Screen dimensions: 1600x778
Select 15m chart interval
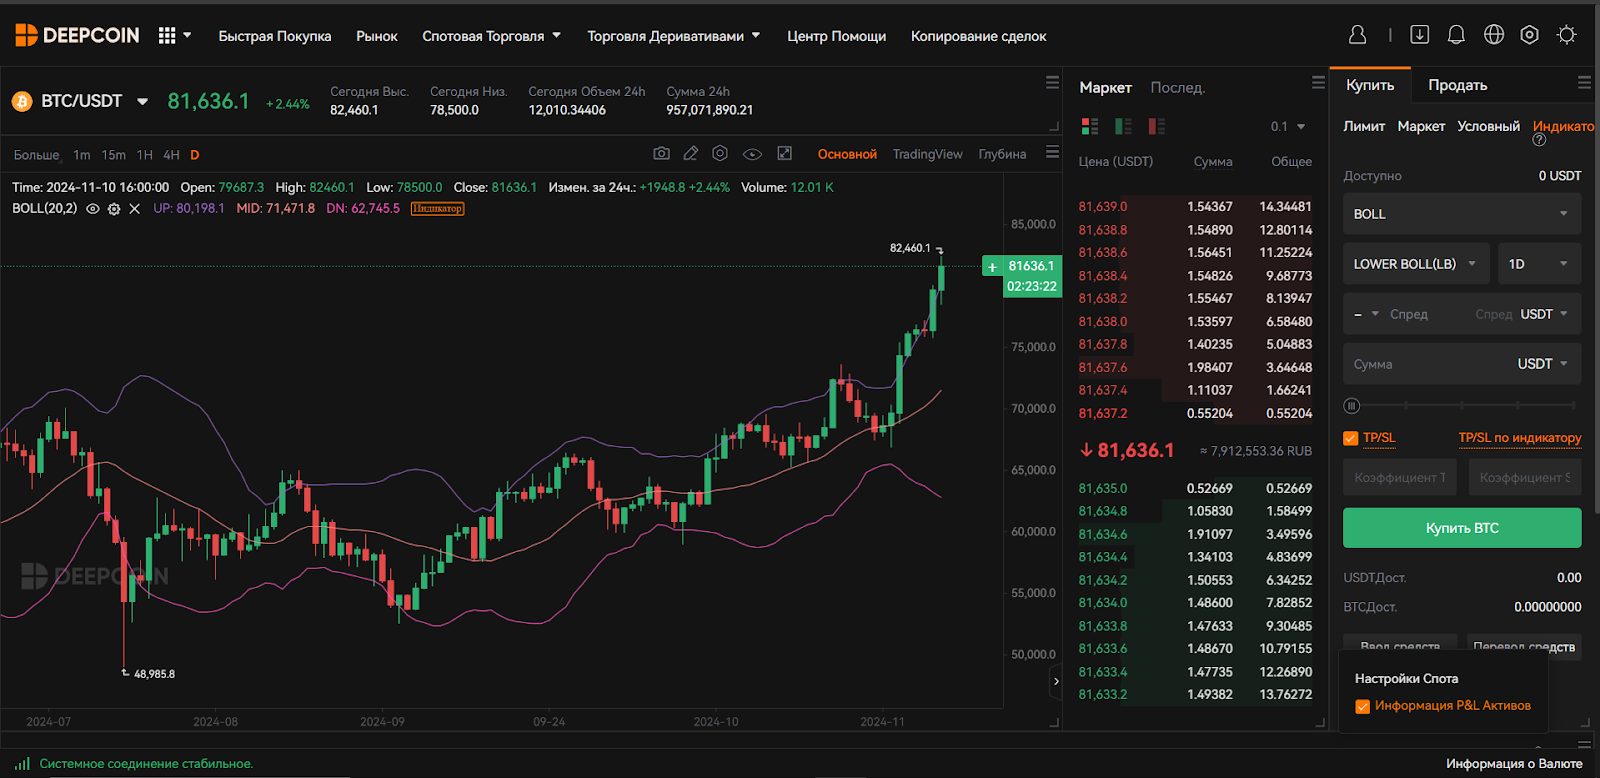tap(113, 155)
